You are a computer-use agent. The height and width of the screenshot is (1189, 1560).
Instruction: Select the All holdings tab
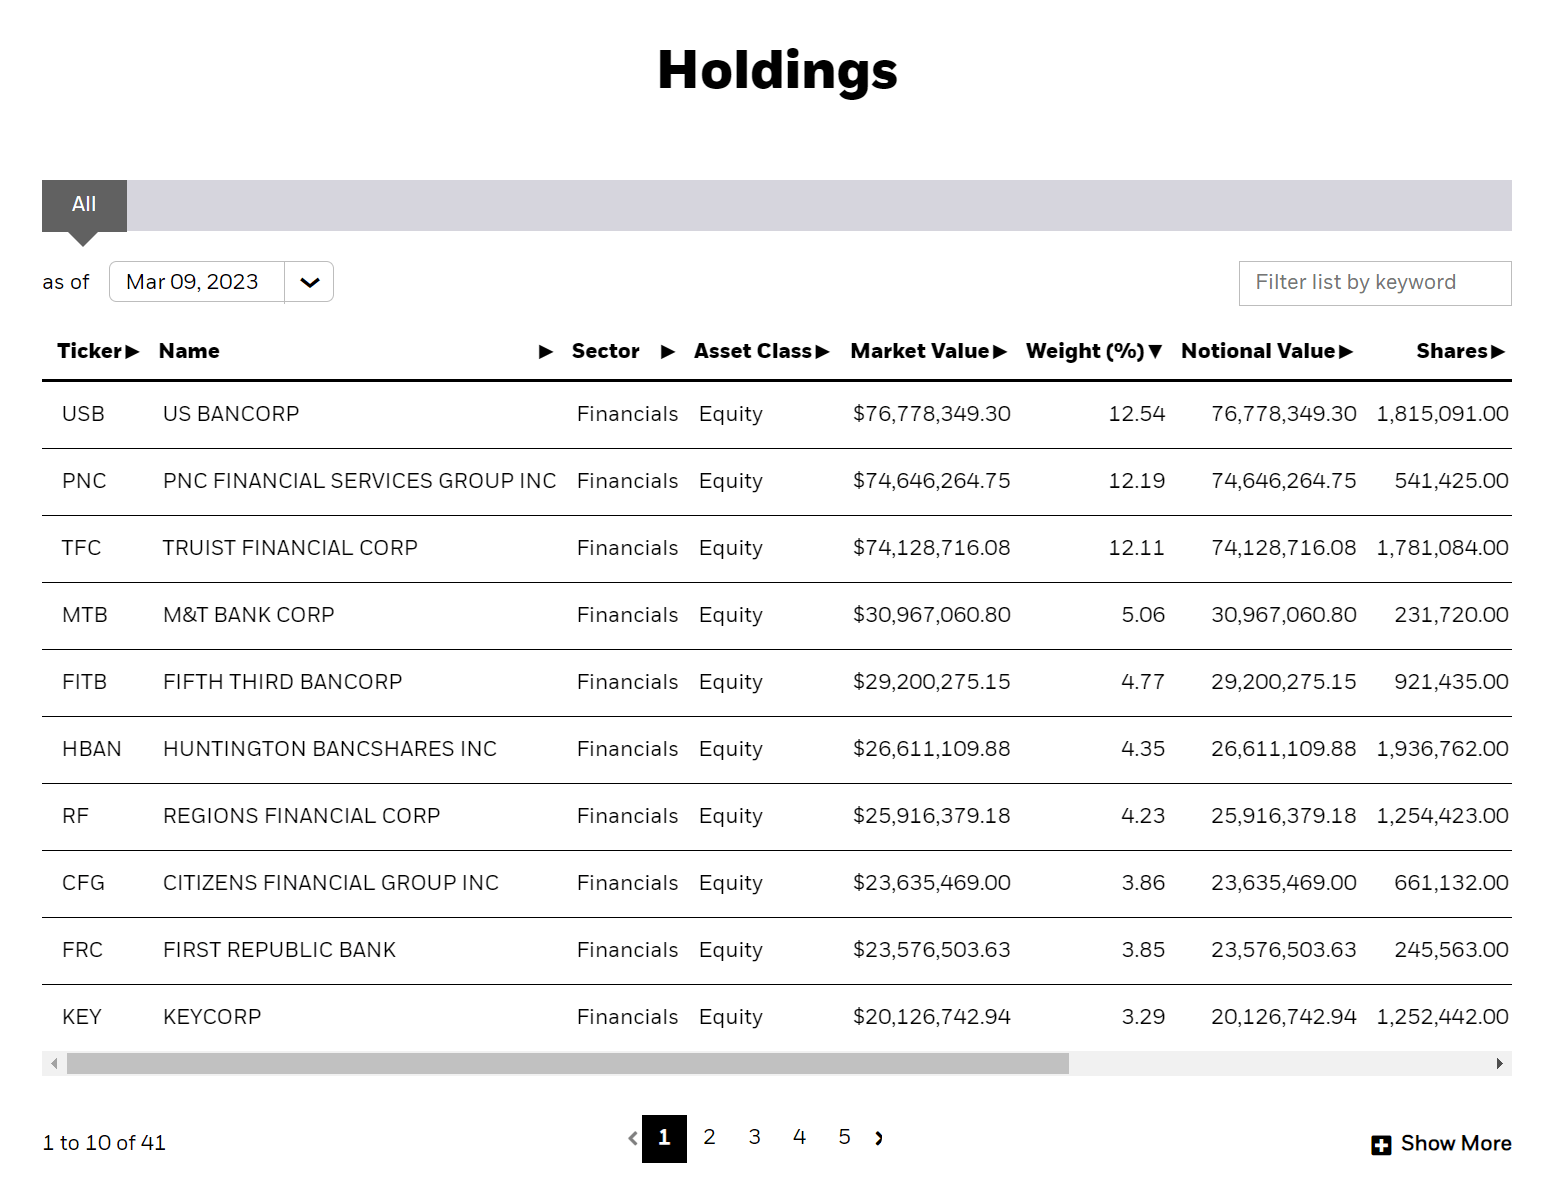pos(84,205)
